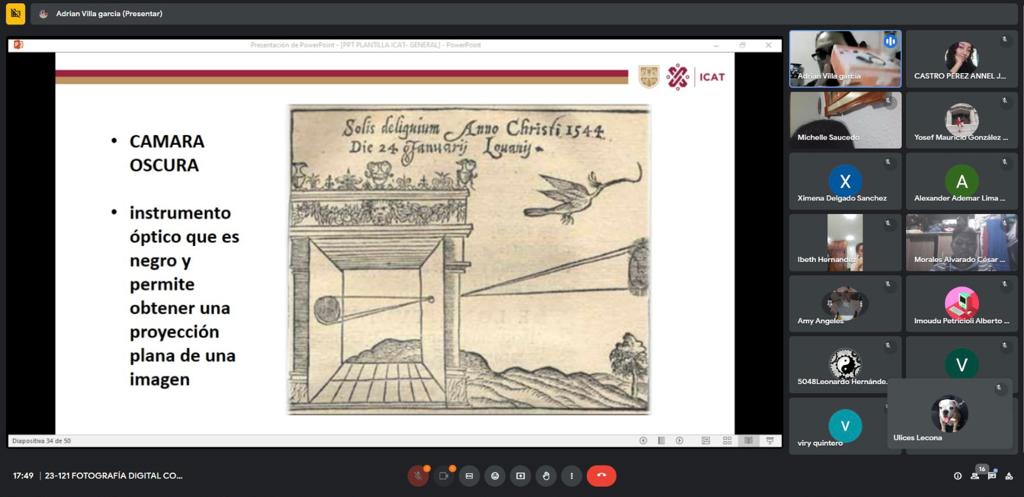Select Morales Alvarado César video tile

tap(961, 242)
